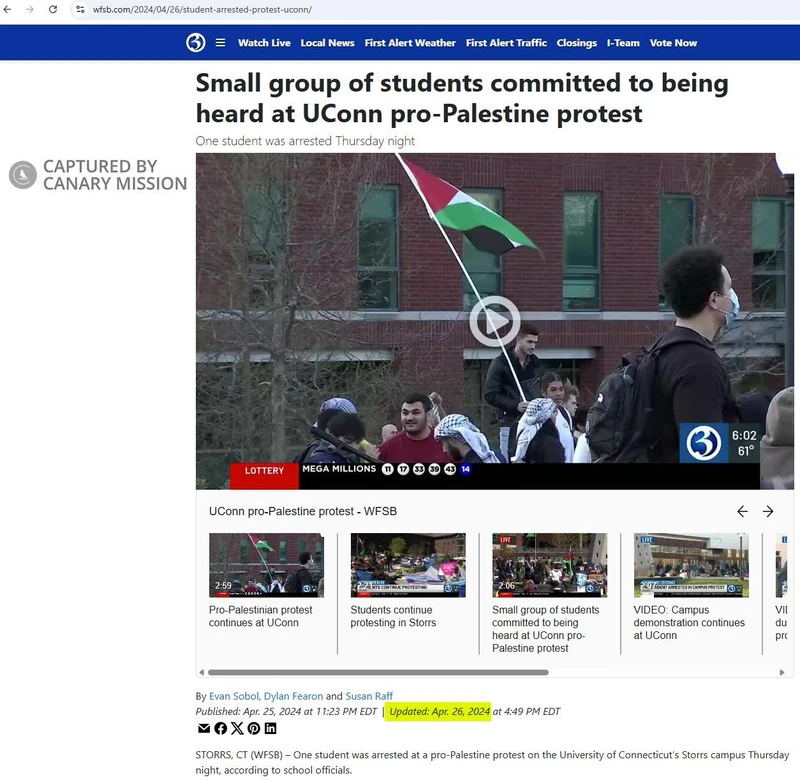Open author Susan Raff link

369,696
